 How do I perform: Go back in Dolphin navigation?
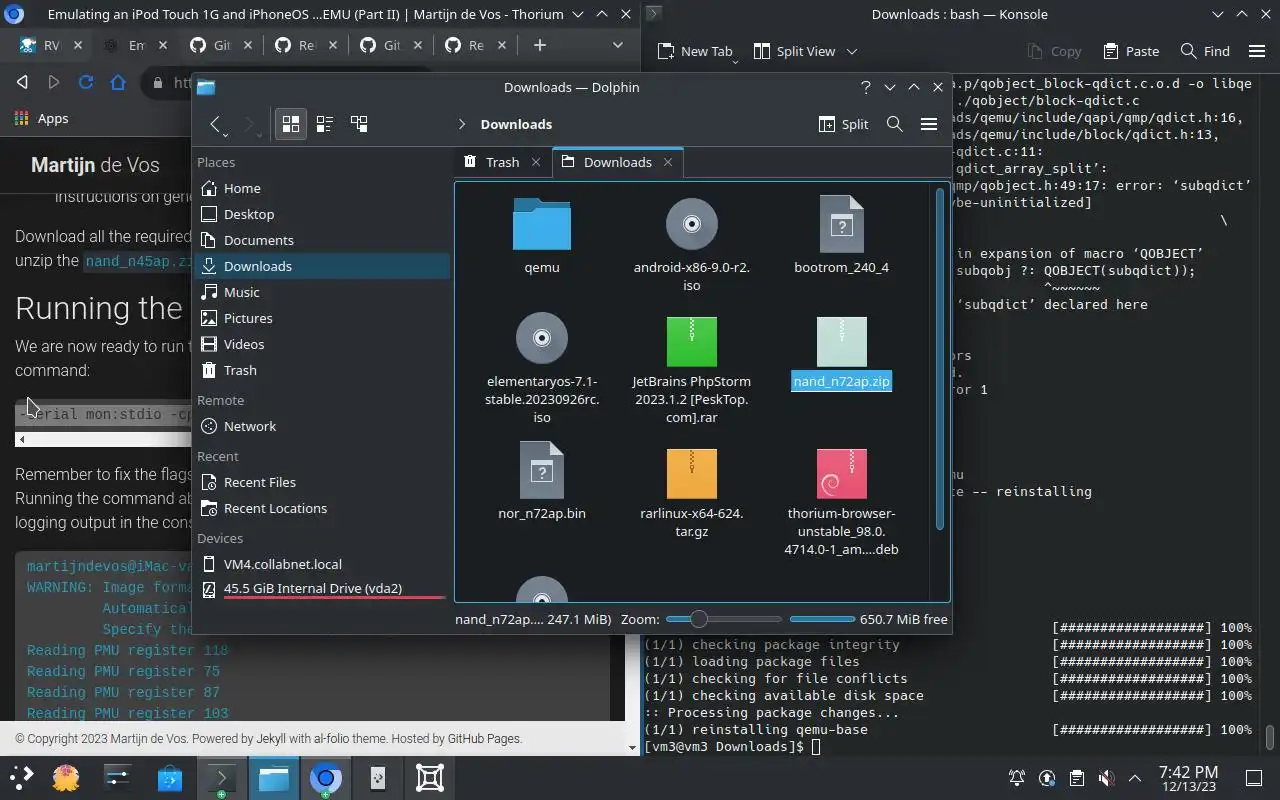click(215, 124)
